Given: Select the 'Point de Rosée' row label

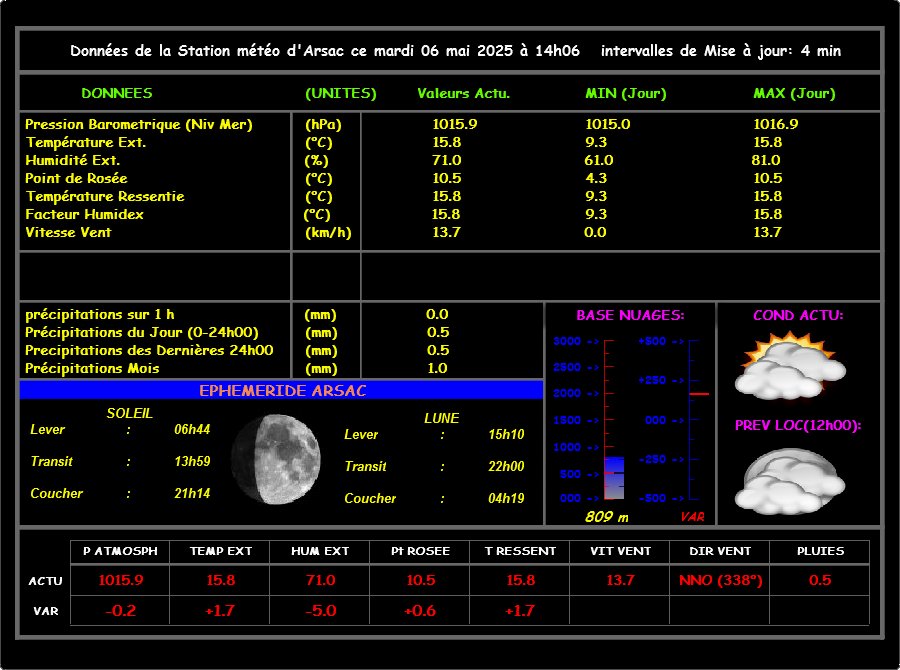Looking at the screenshot, I should (76, 178).
